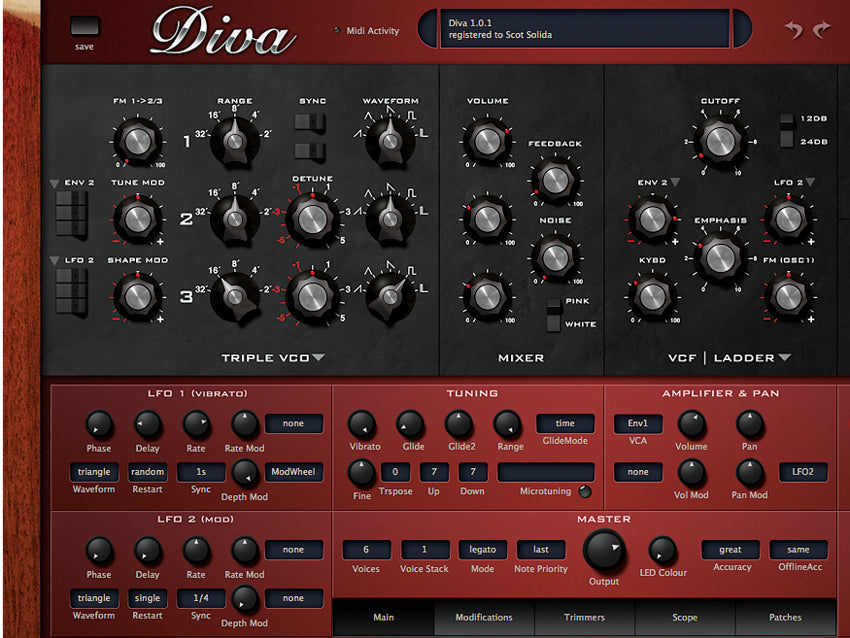Image resolution: width=850 pixels, height=638 pixels.
Task: Click the Voices count field
Action: point(367,550)
